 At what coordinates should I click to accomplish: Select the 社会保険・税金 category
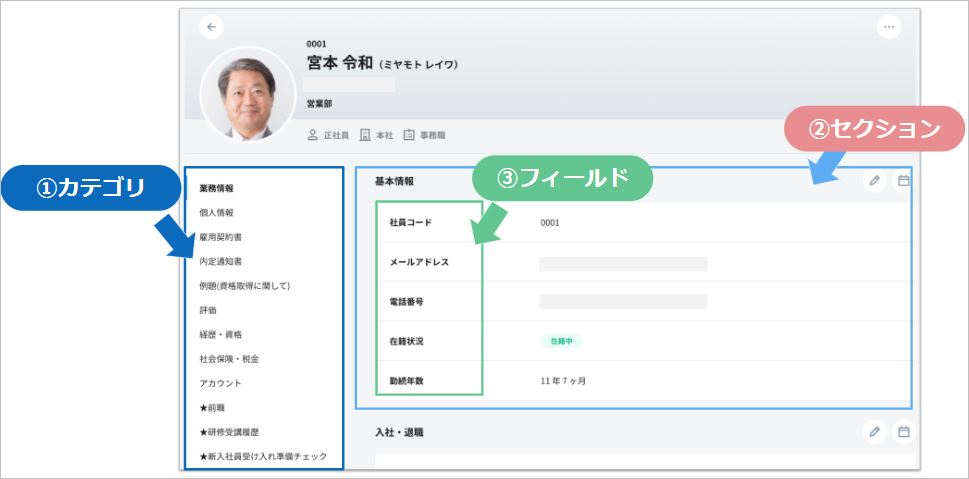(x=229, y=358)
